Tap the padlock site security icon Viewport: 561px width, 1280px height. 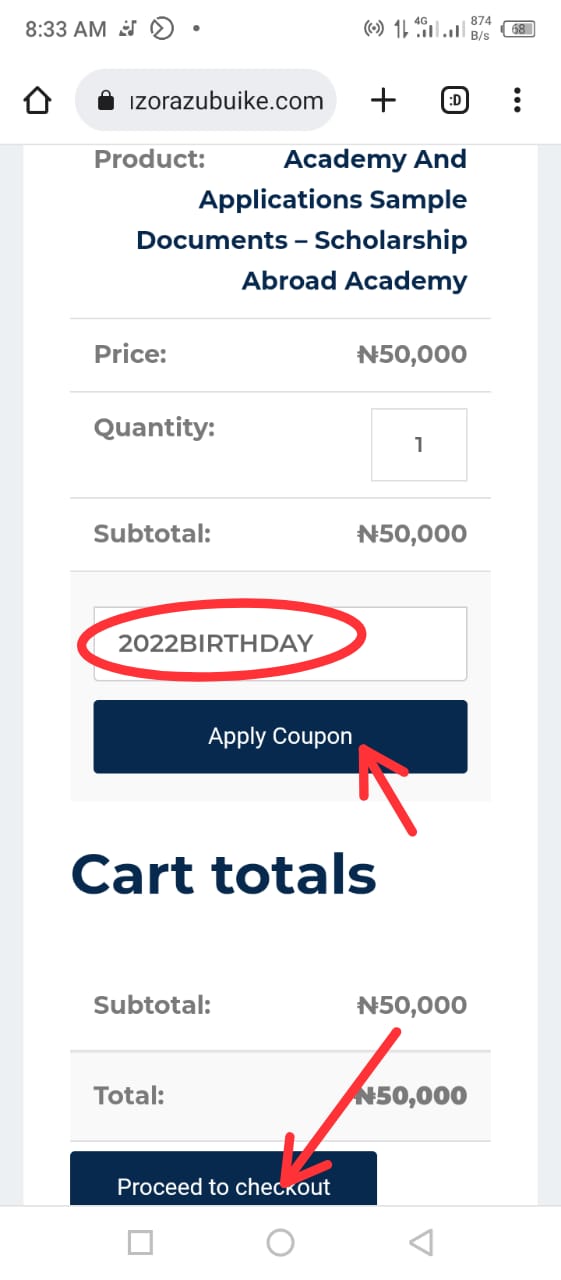104,101
